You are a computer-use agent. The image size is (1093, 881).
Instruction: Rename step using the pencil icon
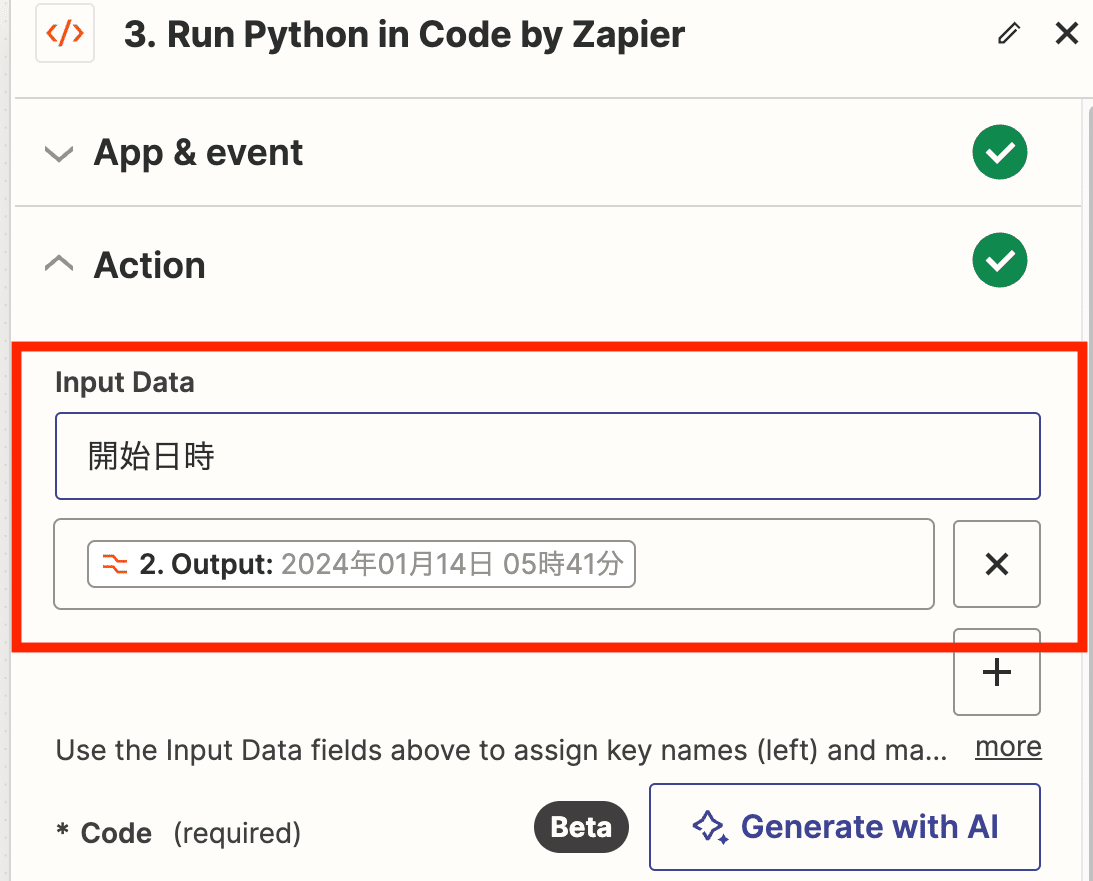pos(1009,33)
